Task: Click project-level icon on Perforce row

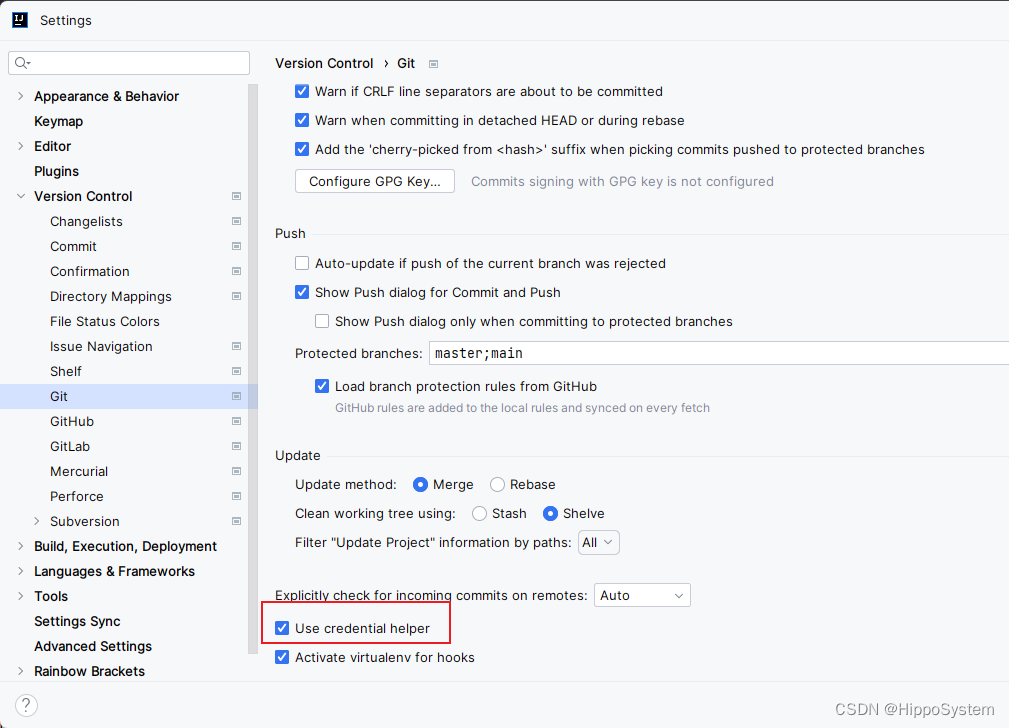Action: [236, 496]
